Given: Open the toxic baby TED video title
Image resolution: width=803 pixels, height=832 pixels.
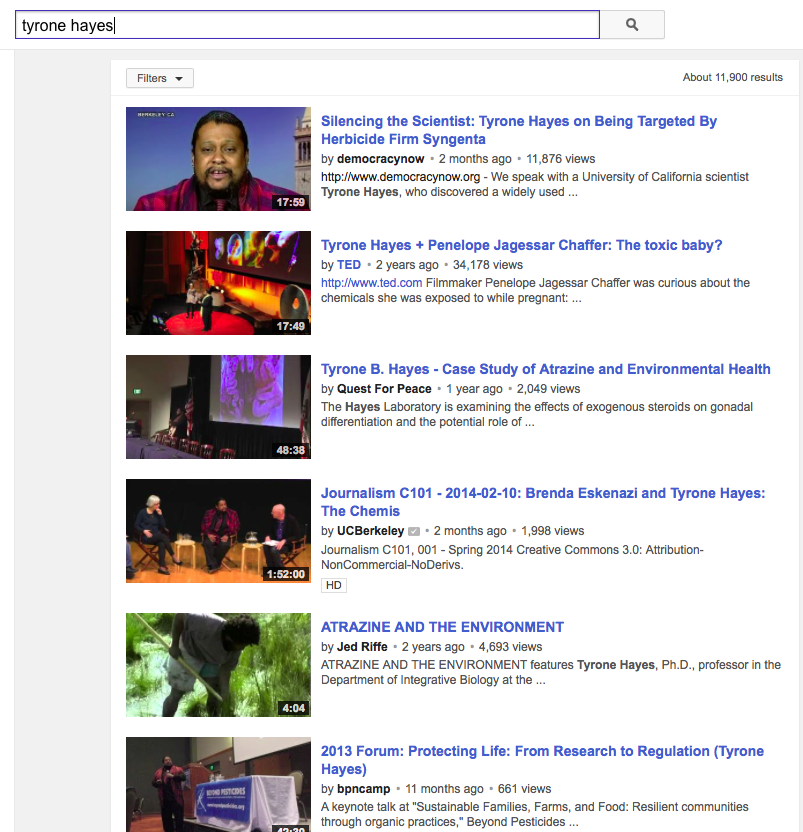Looking at the screenshot, I should (x=521, y=245).
